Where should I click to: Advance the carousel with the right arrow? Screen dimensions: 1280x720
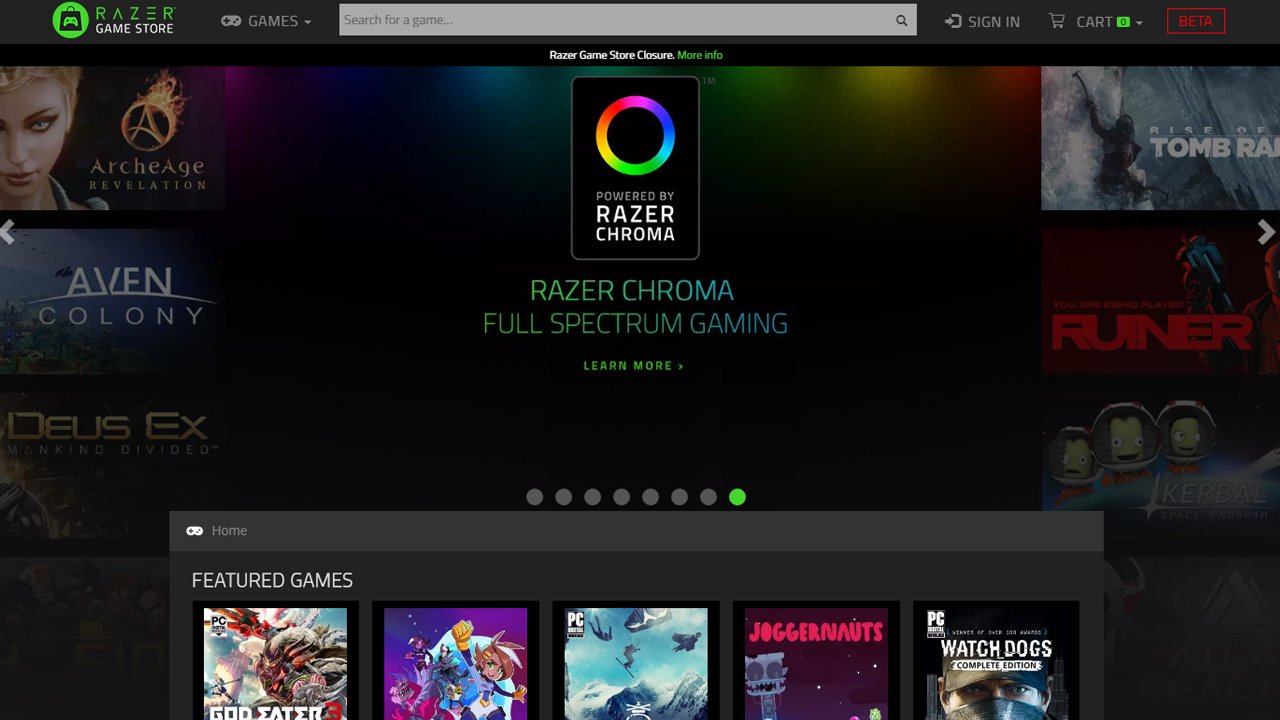tap(1266, 232)
